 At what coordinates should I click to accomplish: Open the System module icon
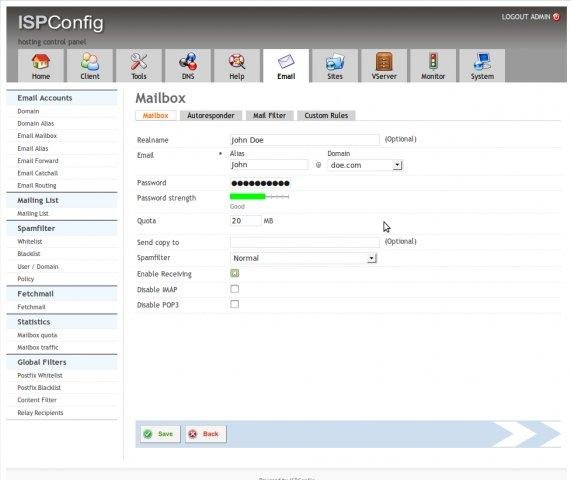[x=482, y=61]
